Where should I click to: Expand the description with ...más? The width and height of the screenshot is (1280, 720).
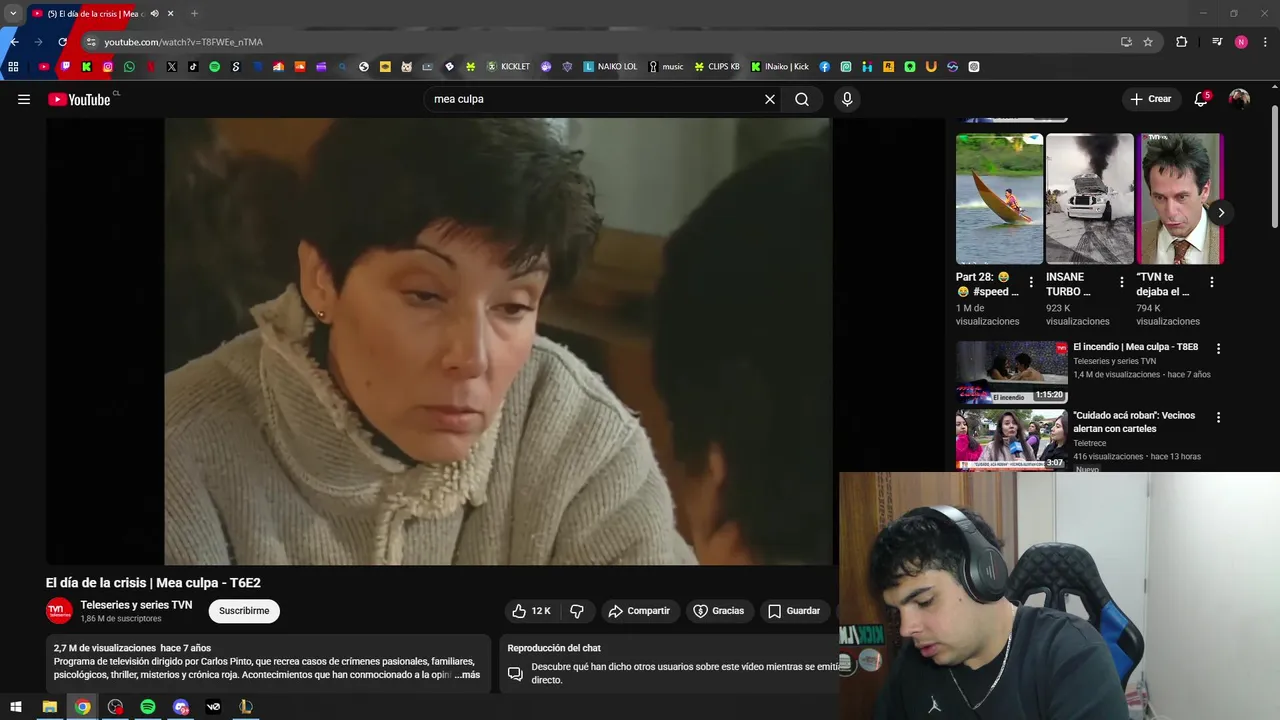click(467, 675)
